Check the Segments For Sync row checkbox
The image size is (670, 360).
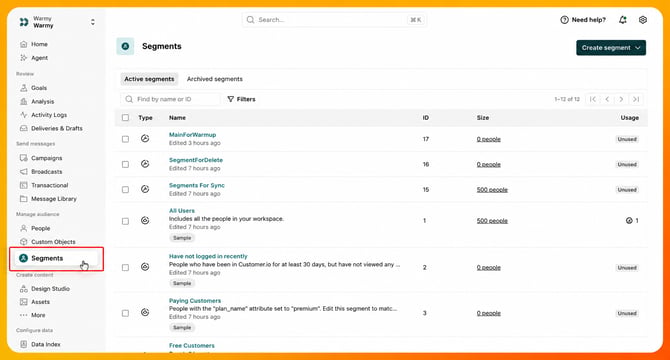click(125, 189)
